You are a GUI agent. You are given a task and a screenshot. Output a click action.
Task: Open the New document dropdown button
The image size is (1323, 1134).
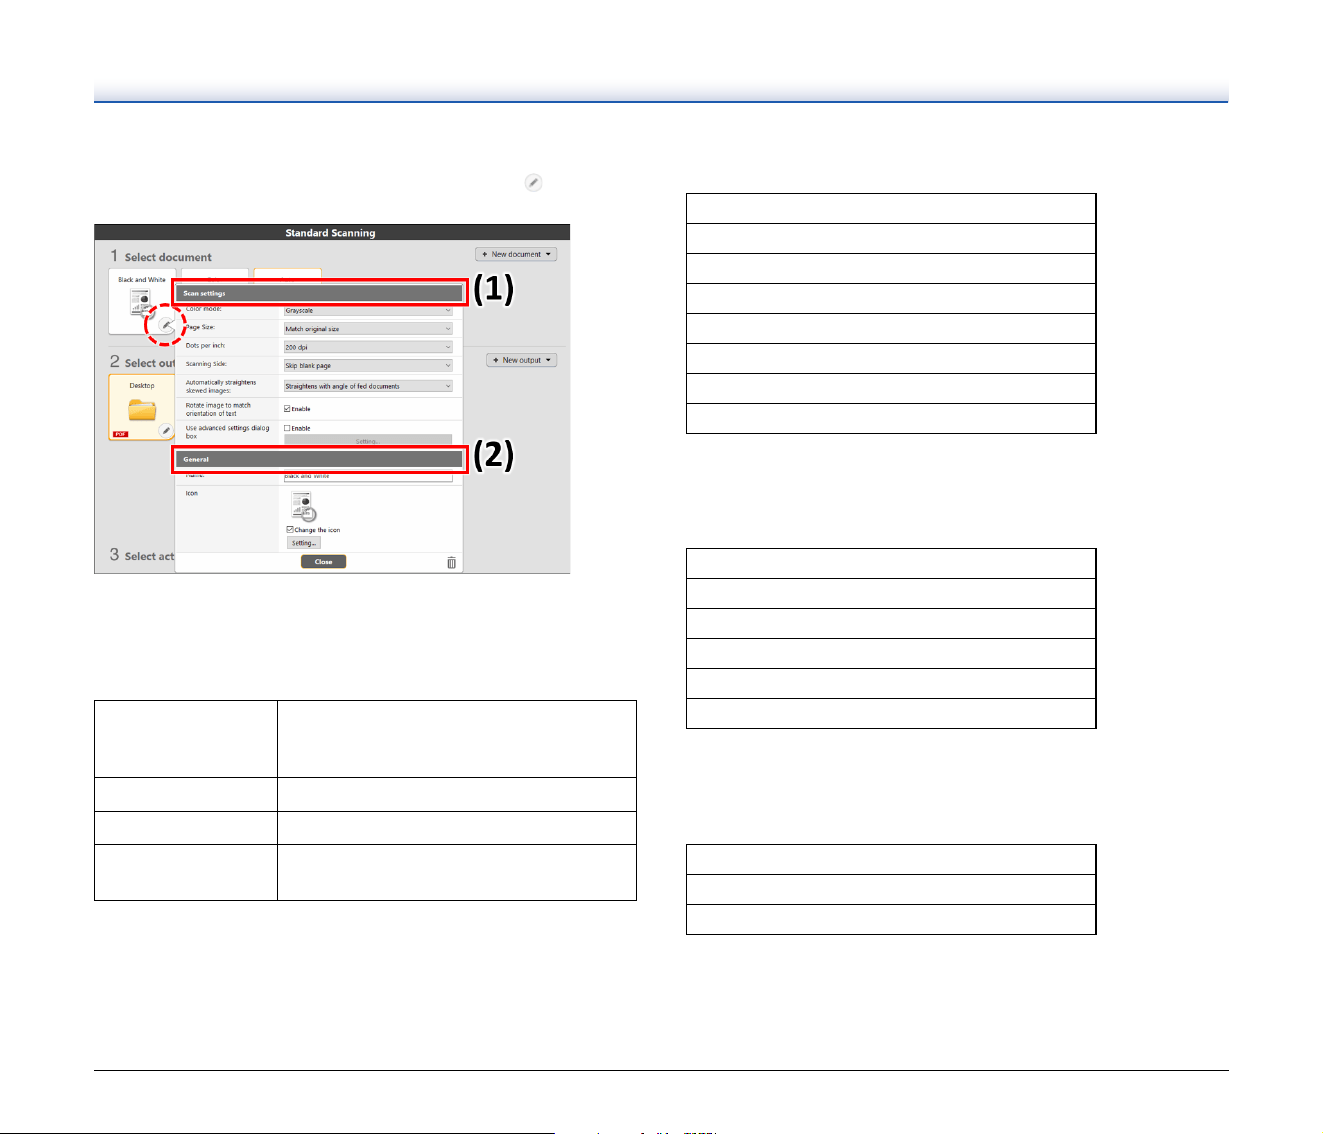tap(516, 254)
